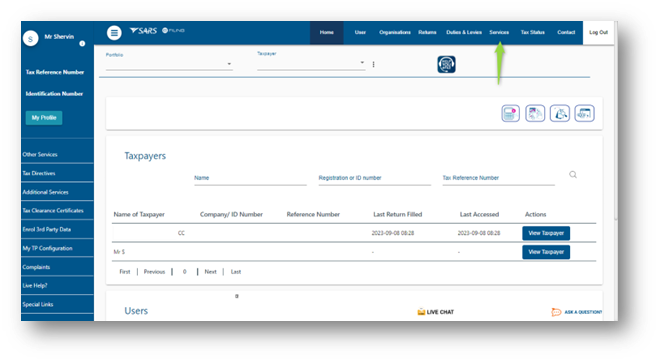Expand the Taxpayer dropdown
Viewport: 660px width, 363px height.
tap(311, 63)
